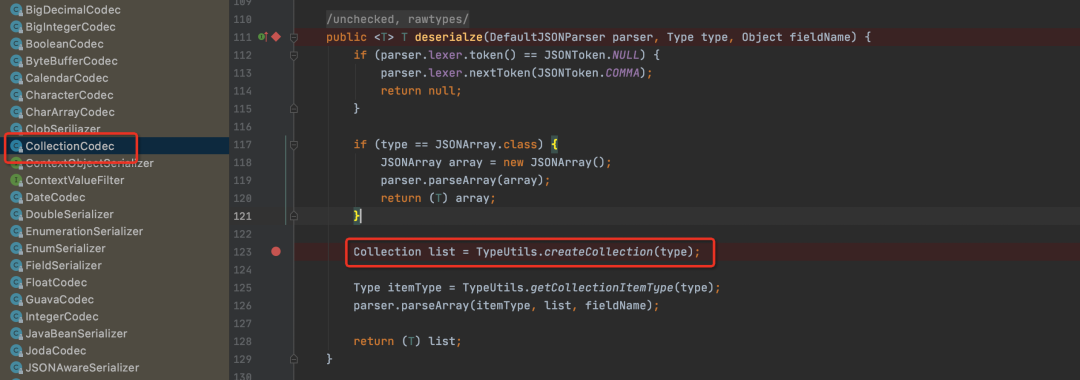Screen dimensions: 1080x380
Task: Open DateCodec in the file list
Action: [x=55, y=198]
